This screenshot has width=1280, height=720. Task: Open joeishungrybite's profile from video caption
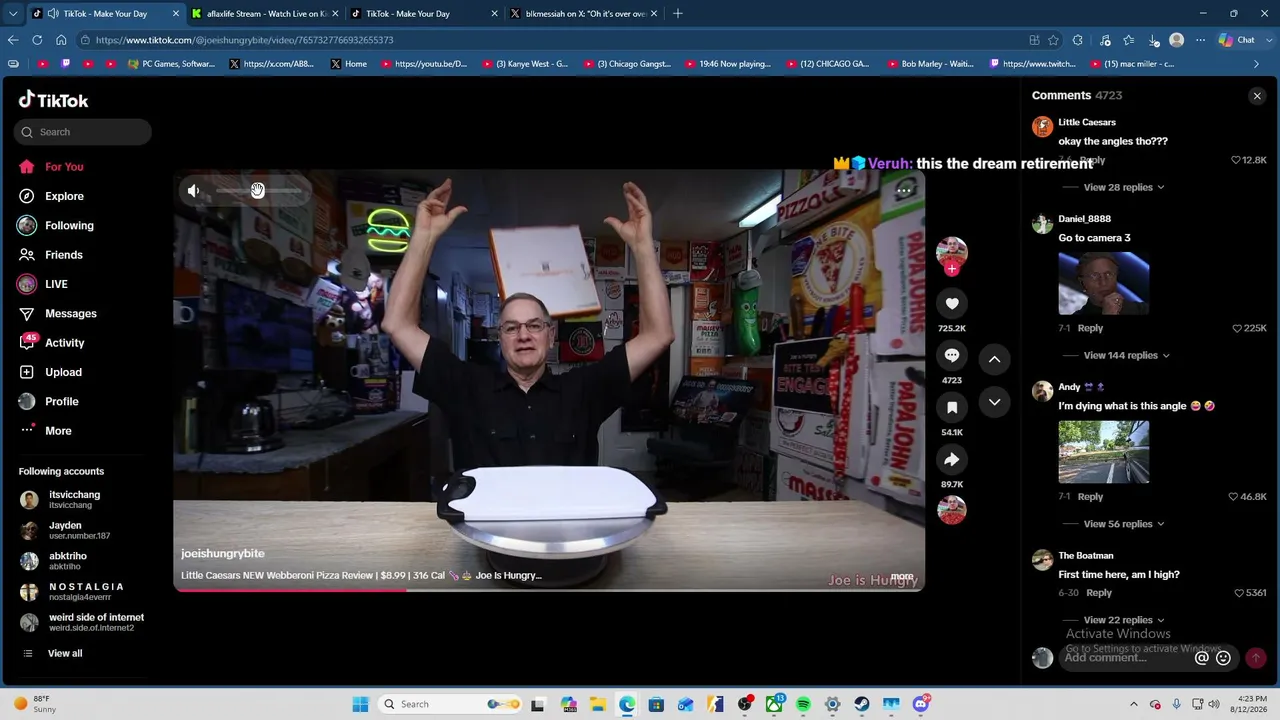pos(223,553)
